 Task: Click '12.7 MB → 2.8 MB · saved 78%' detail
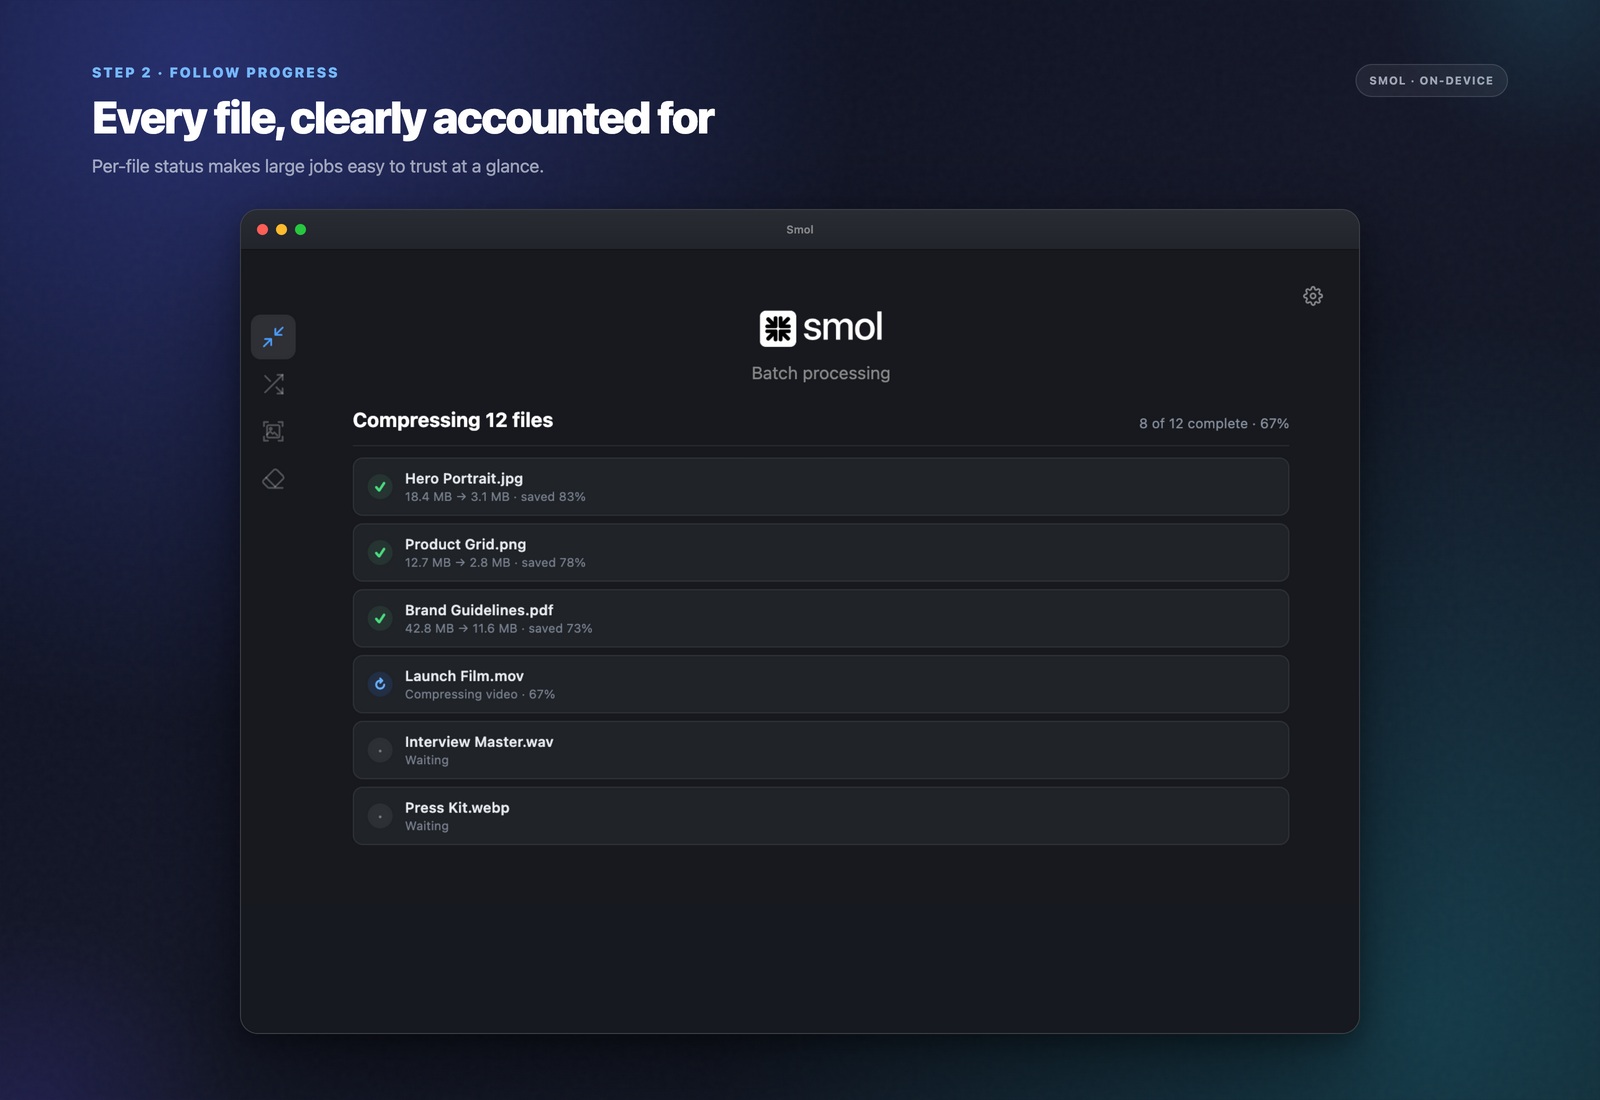[x=495, y=563]
